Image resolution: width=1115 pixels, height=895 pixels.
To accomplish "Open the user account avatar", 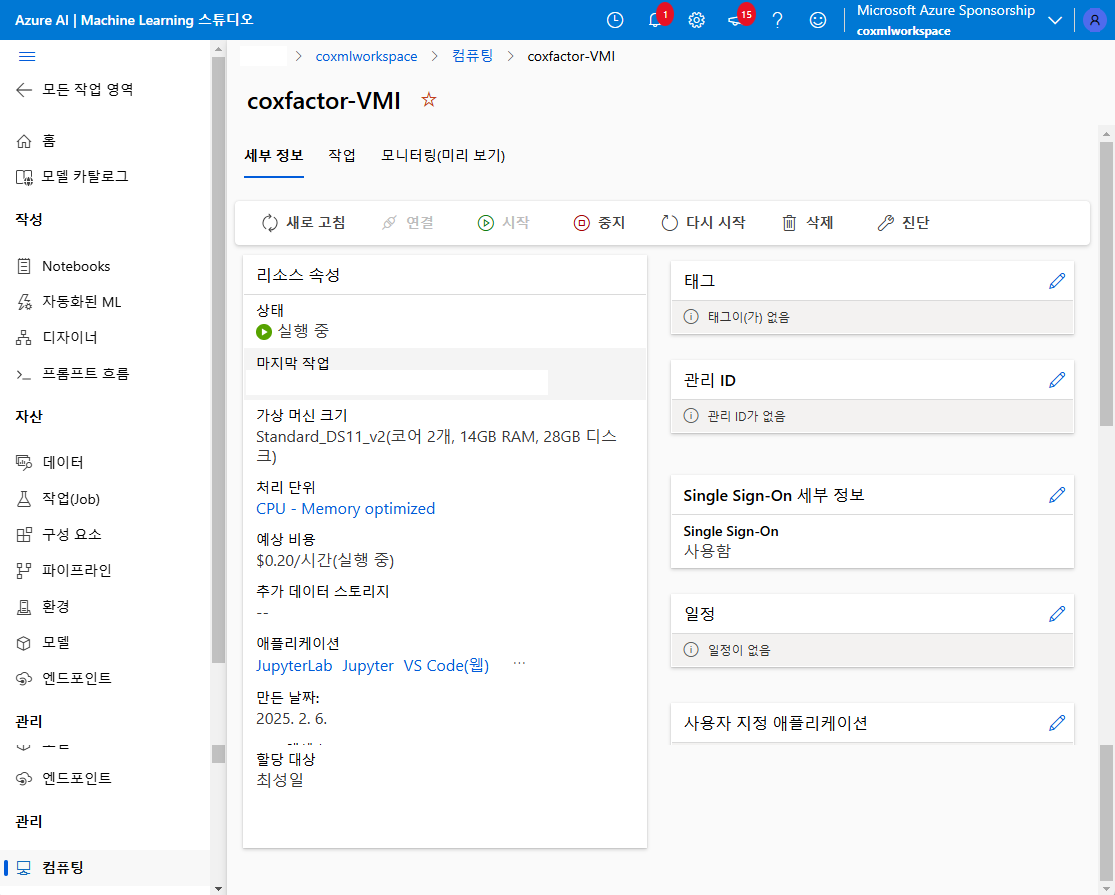I will tap(1094, 20).
